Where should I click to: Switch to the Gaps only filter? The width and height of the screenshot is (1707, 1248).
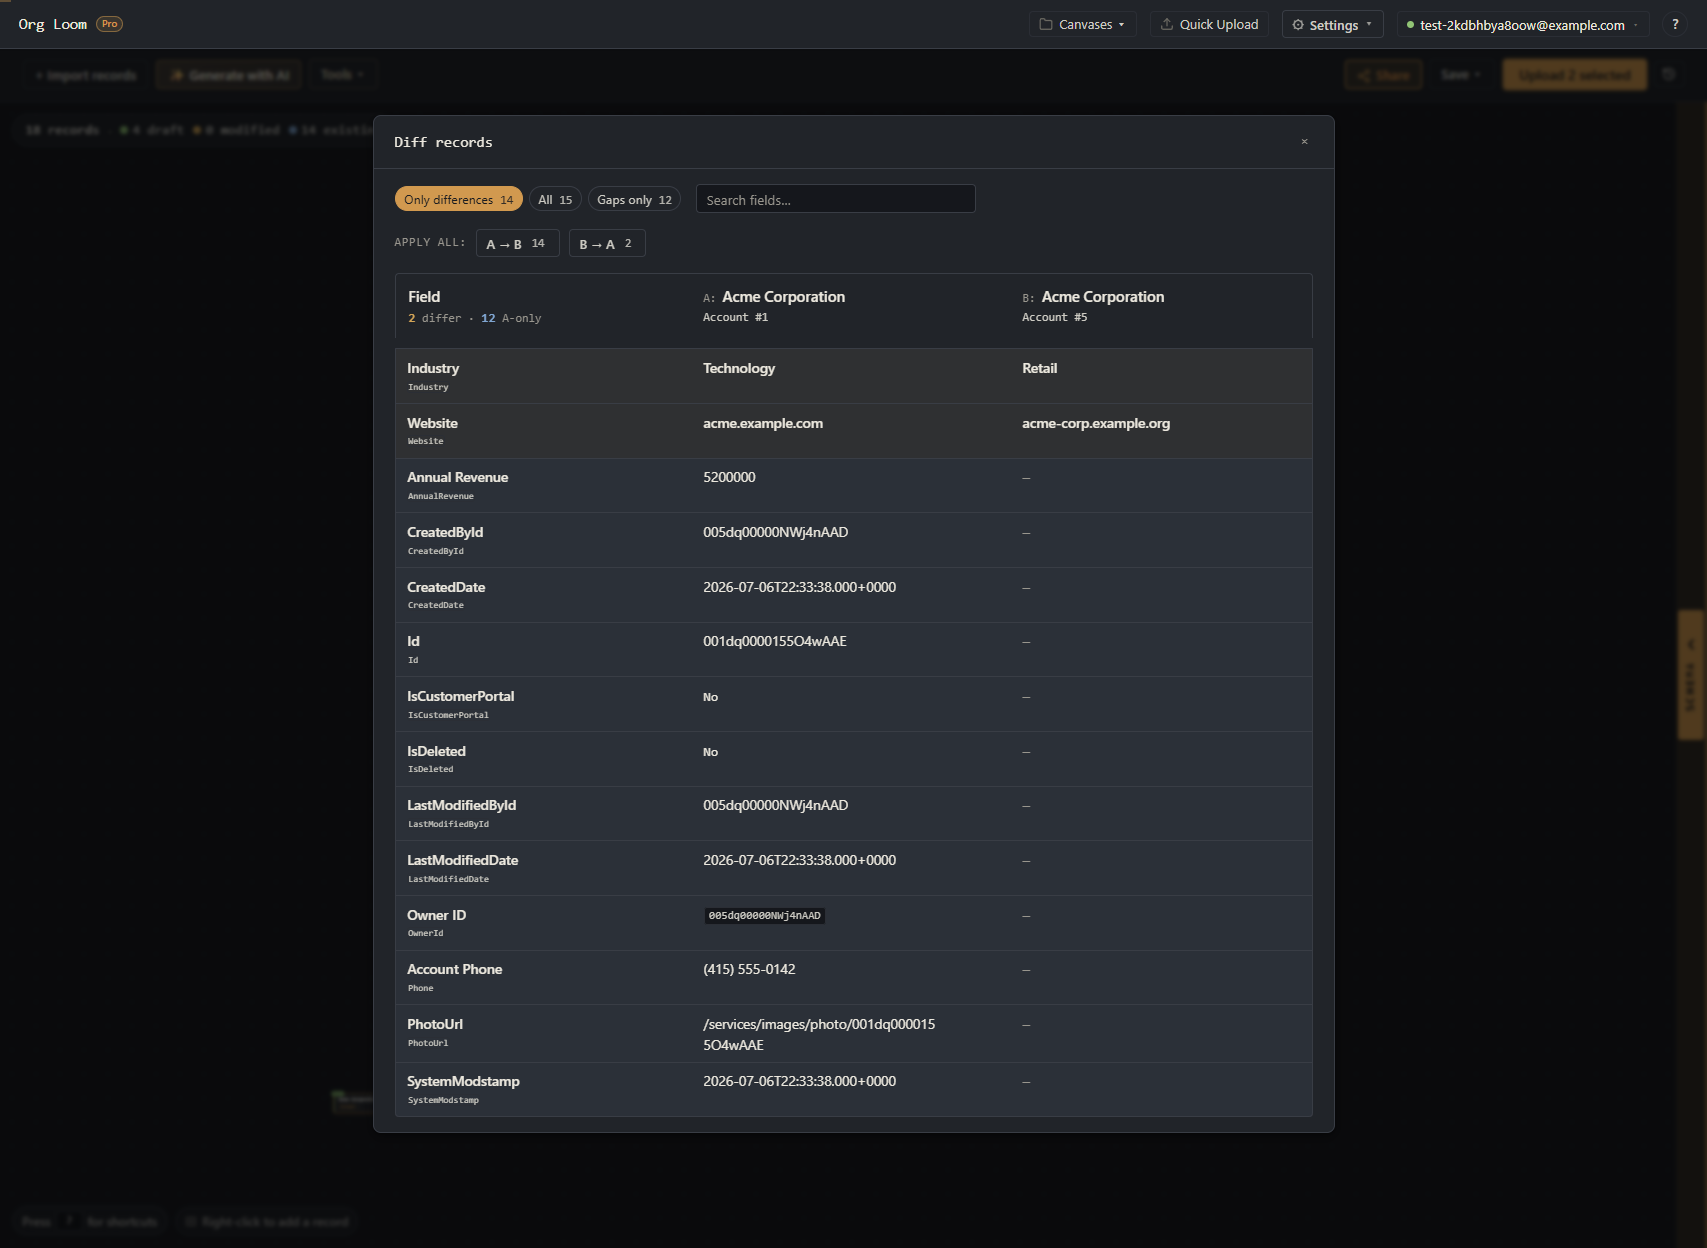(x=634, y=200)
